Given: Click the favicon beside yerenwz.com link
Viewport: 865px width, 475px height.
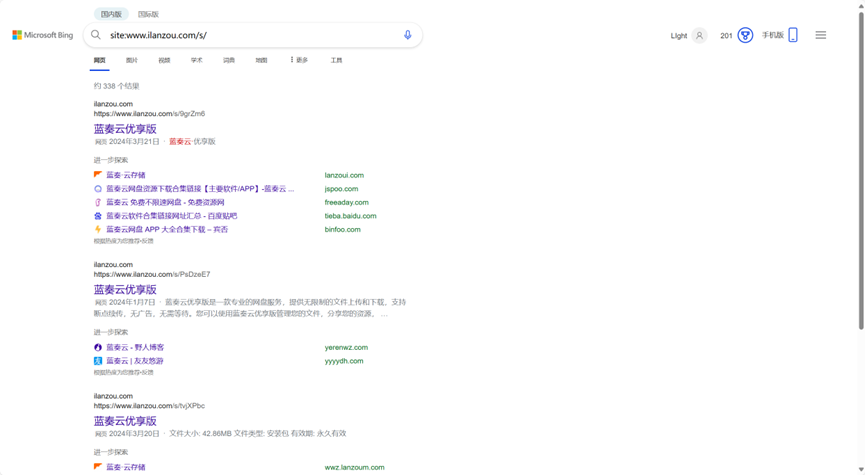Looking at the screenshot, I should (98, 348).
